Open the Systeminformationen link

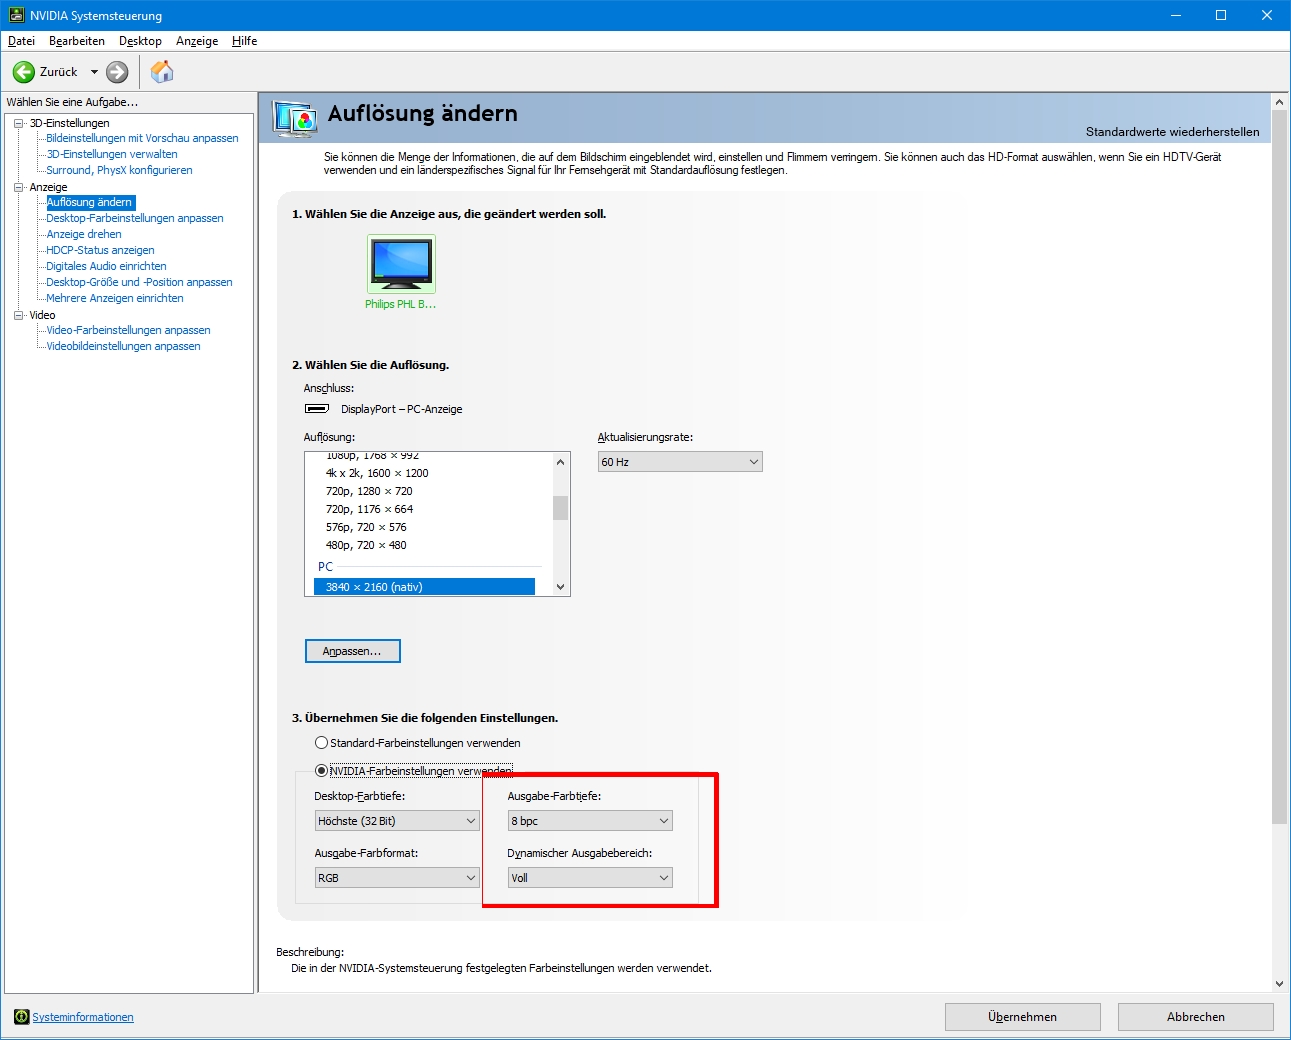(x=83, y=1017)
